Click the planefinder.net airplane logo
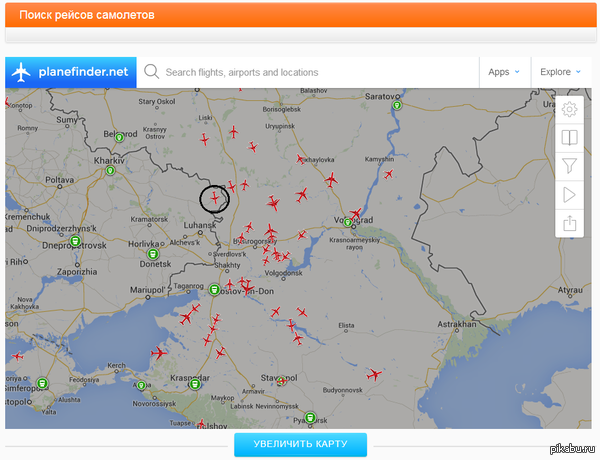The height and width of the screenshot is (460, 600). pos(20,72)
